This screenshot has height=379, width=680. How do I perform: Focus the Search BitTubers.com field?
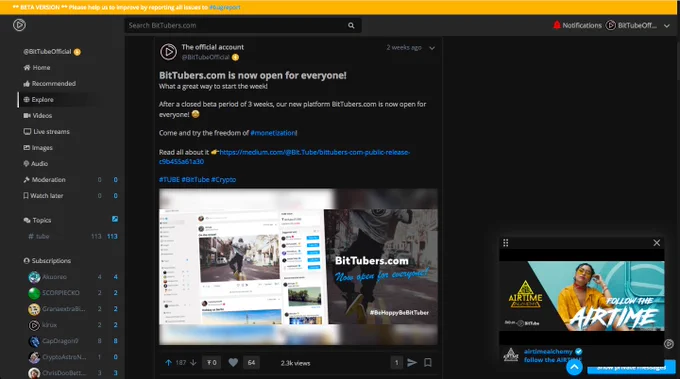coord(243,26)
